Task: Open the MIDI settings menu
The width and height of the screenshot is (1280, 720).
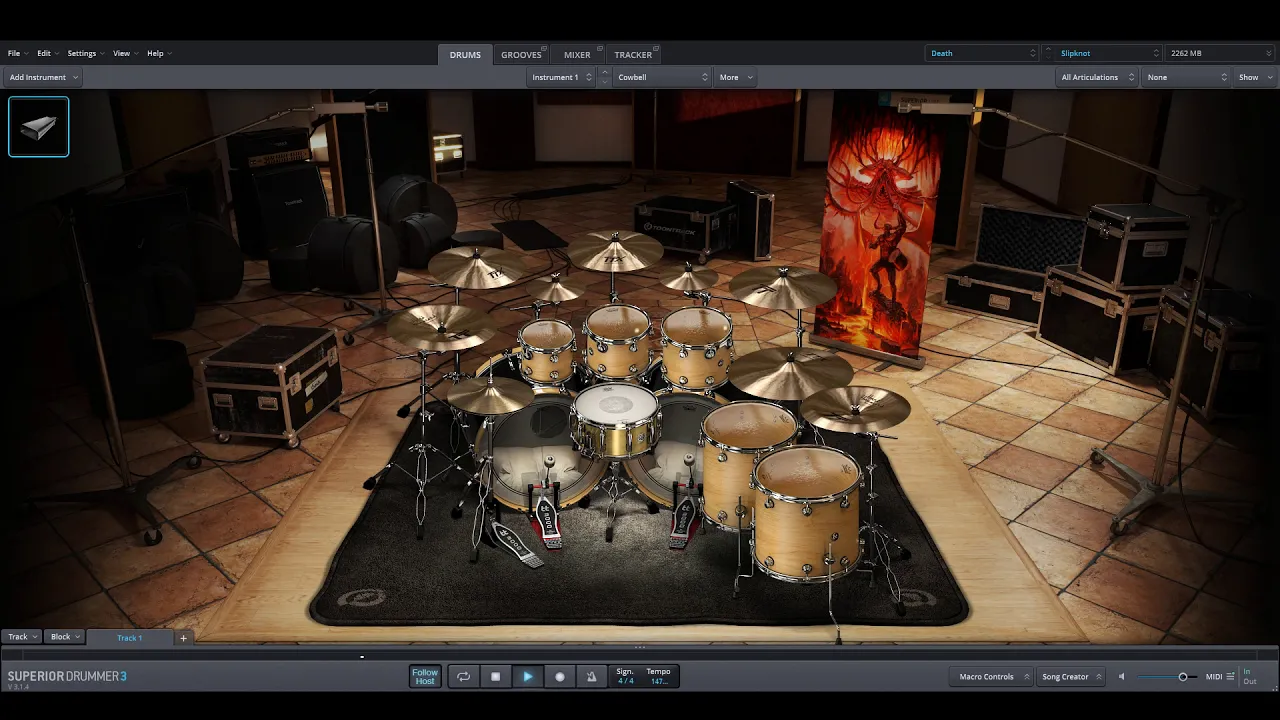Action: (x=1220, y=677)
